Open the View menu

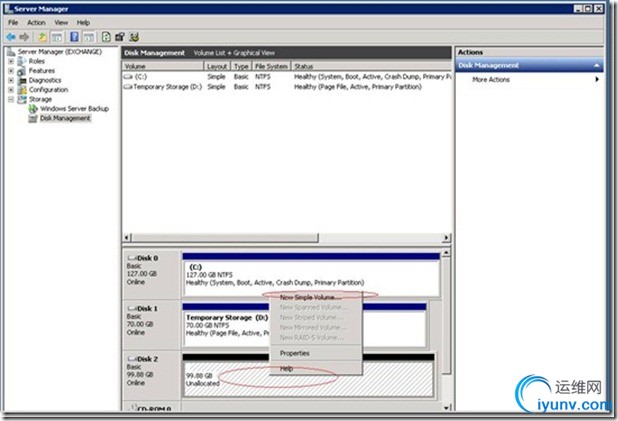pyautogui.click(x=61, y=22)
